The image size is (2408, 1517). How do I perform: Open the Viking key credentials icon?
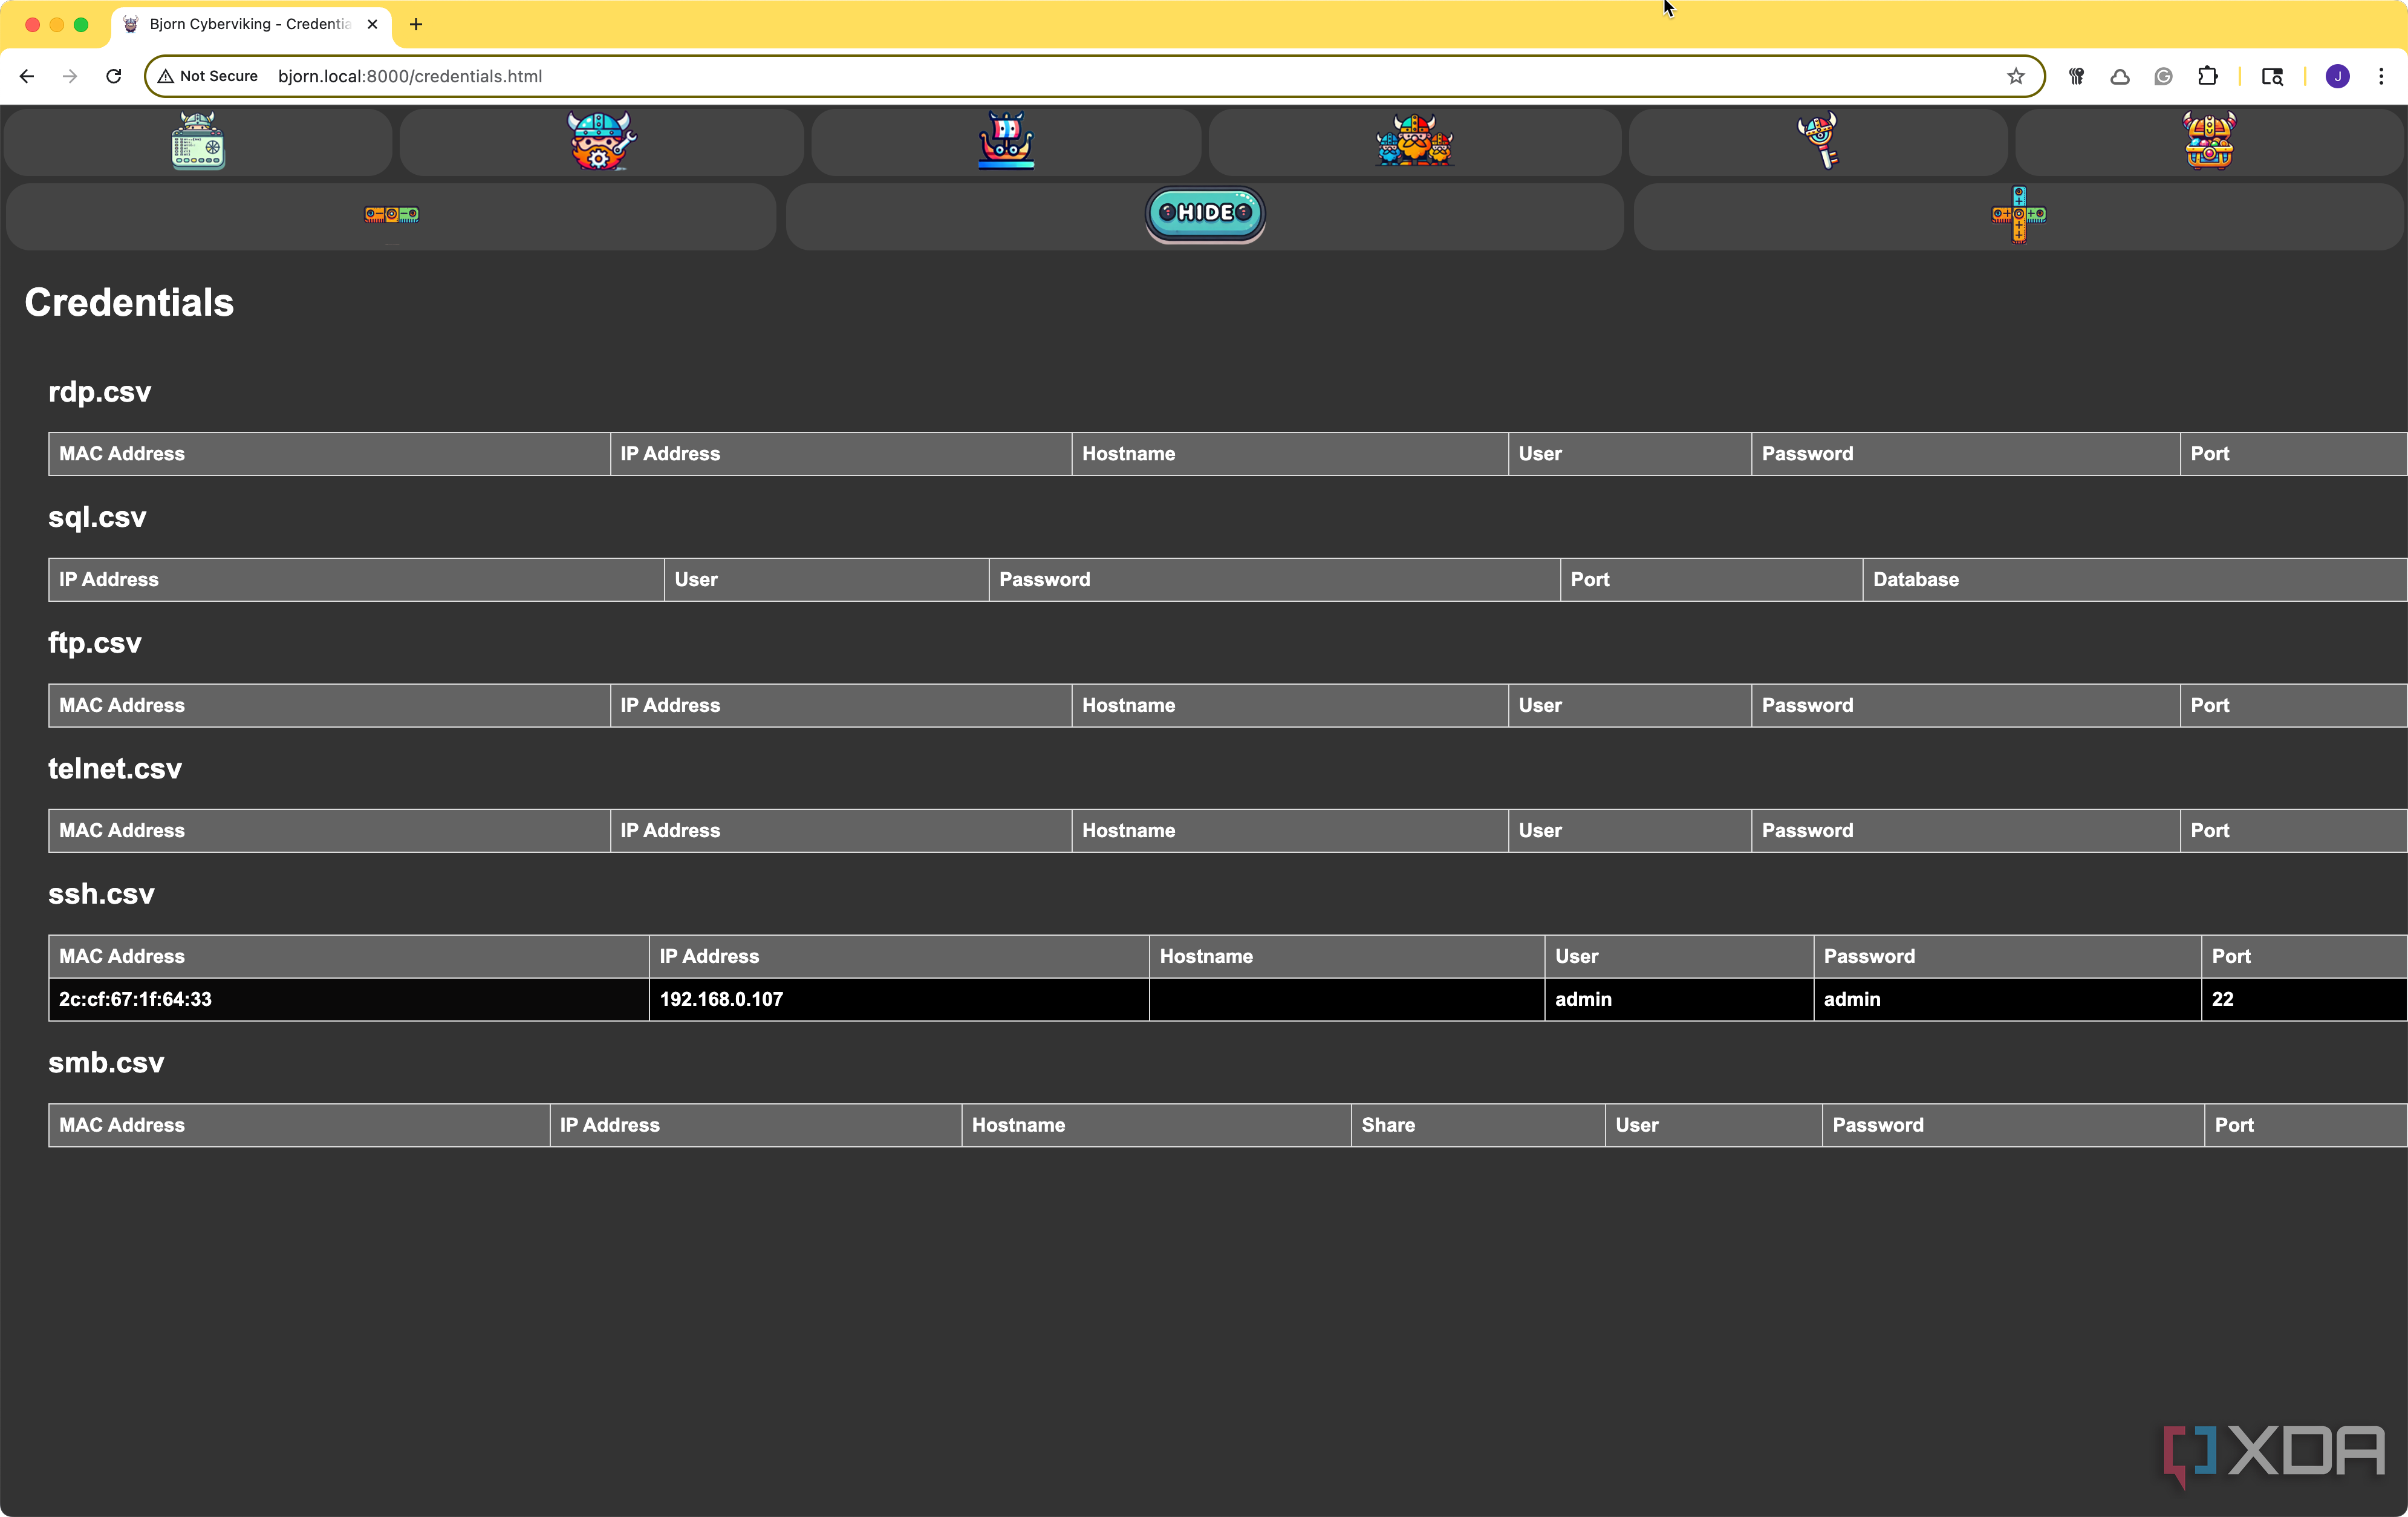[1818, 141]
